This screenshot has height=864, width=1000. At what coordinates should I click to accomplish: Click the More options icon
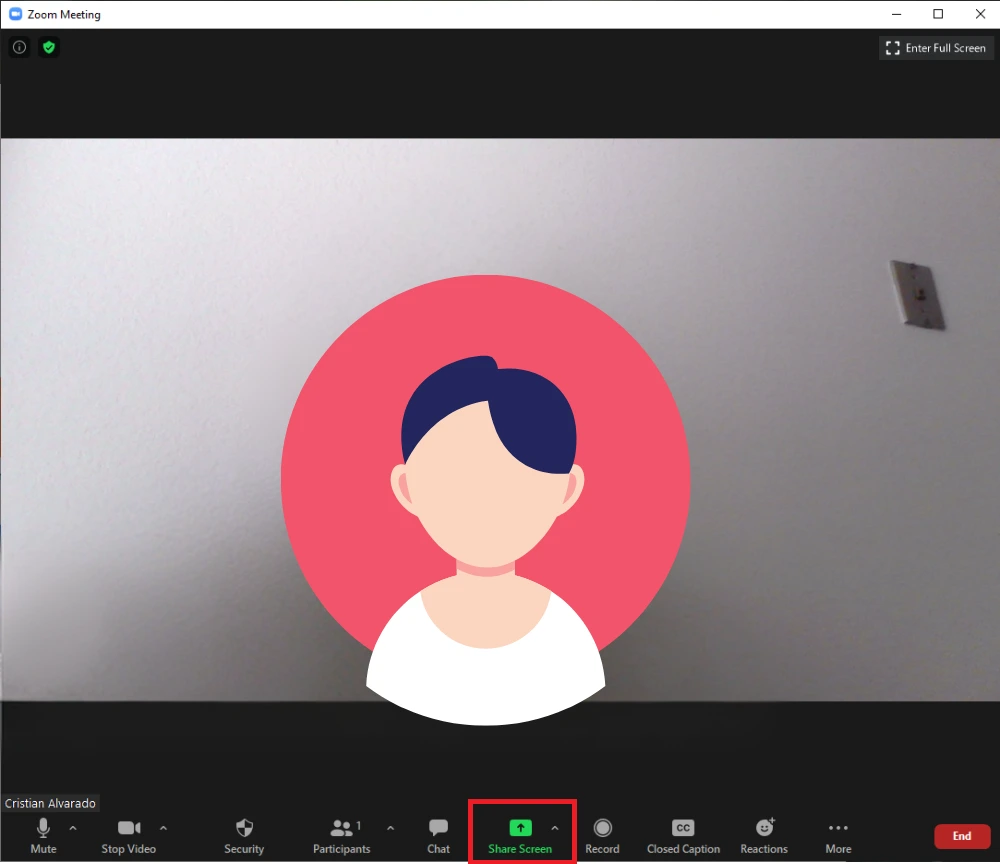pyautogui.click(x=837, y=835)
